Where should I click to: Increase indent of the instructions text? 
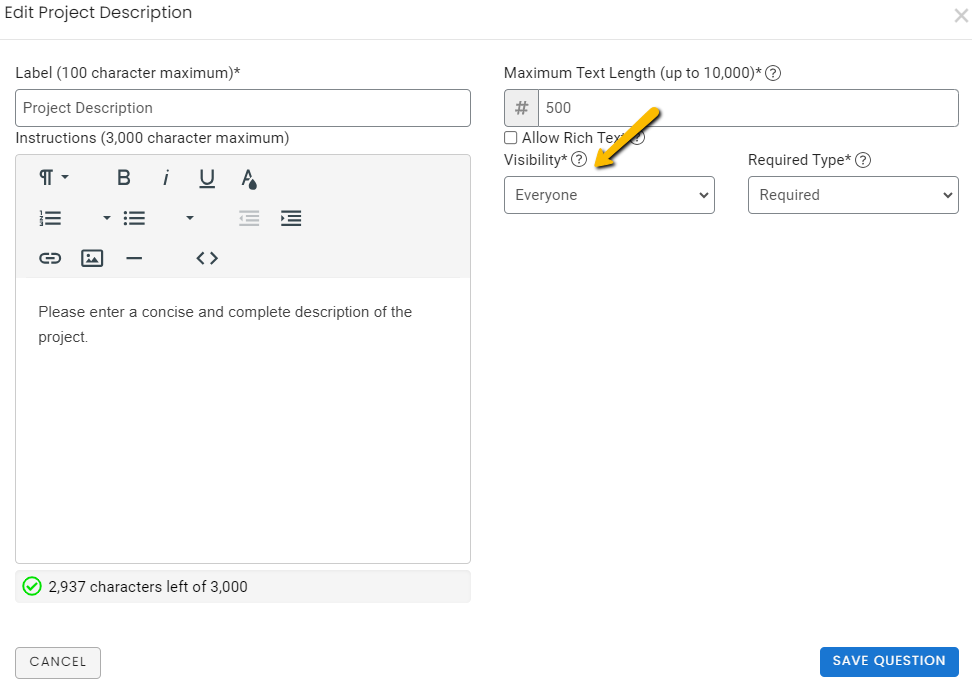point(291,217)
